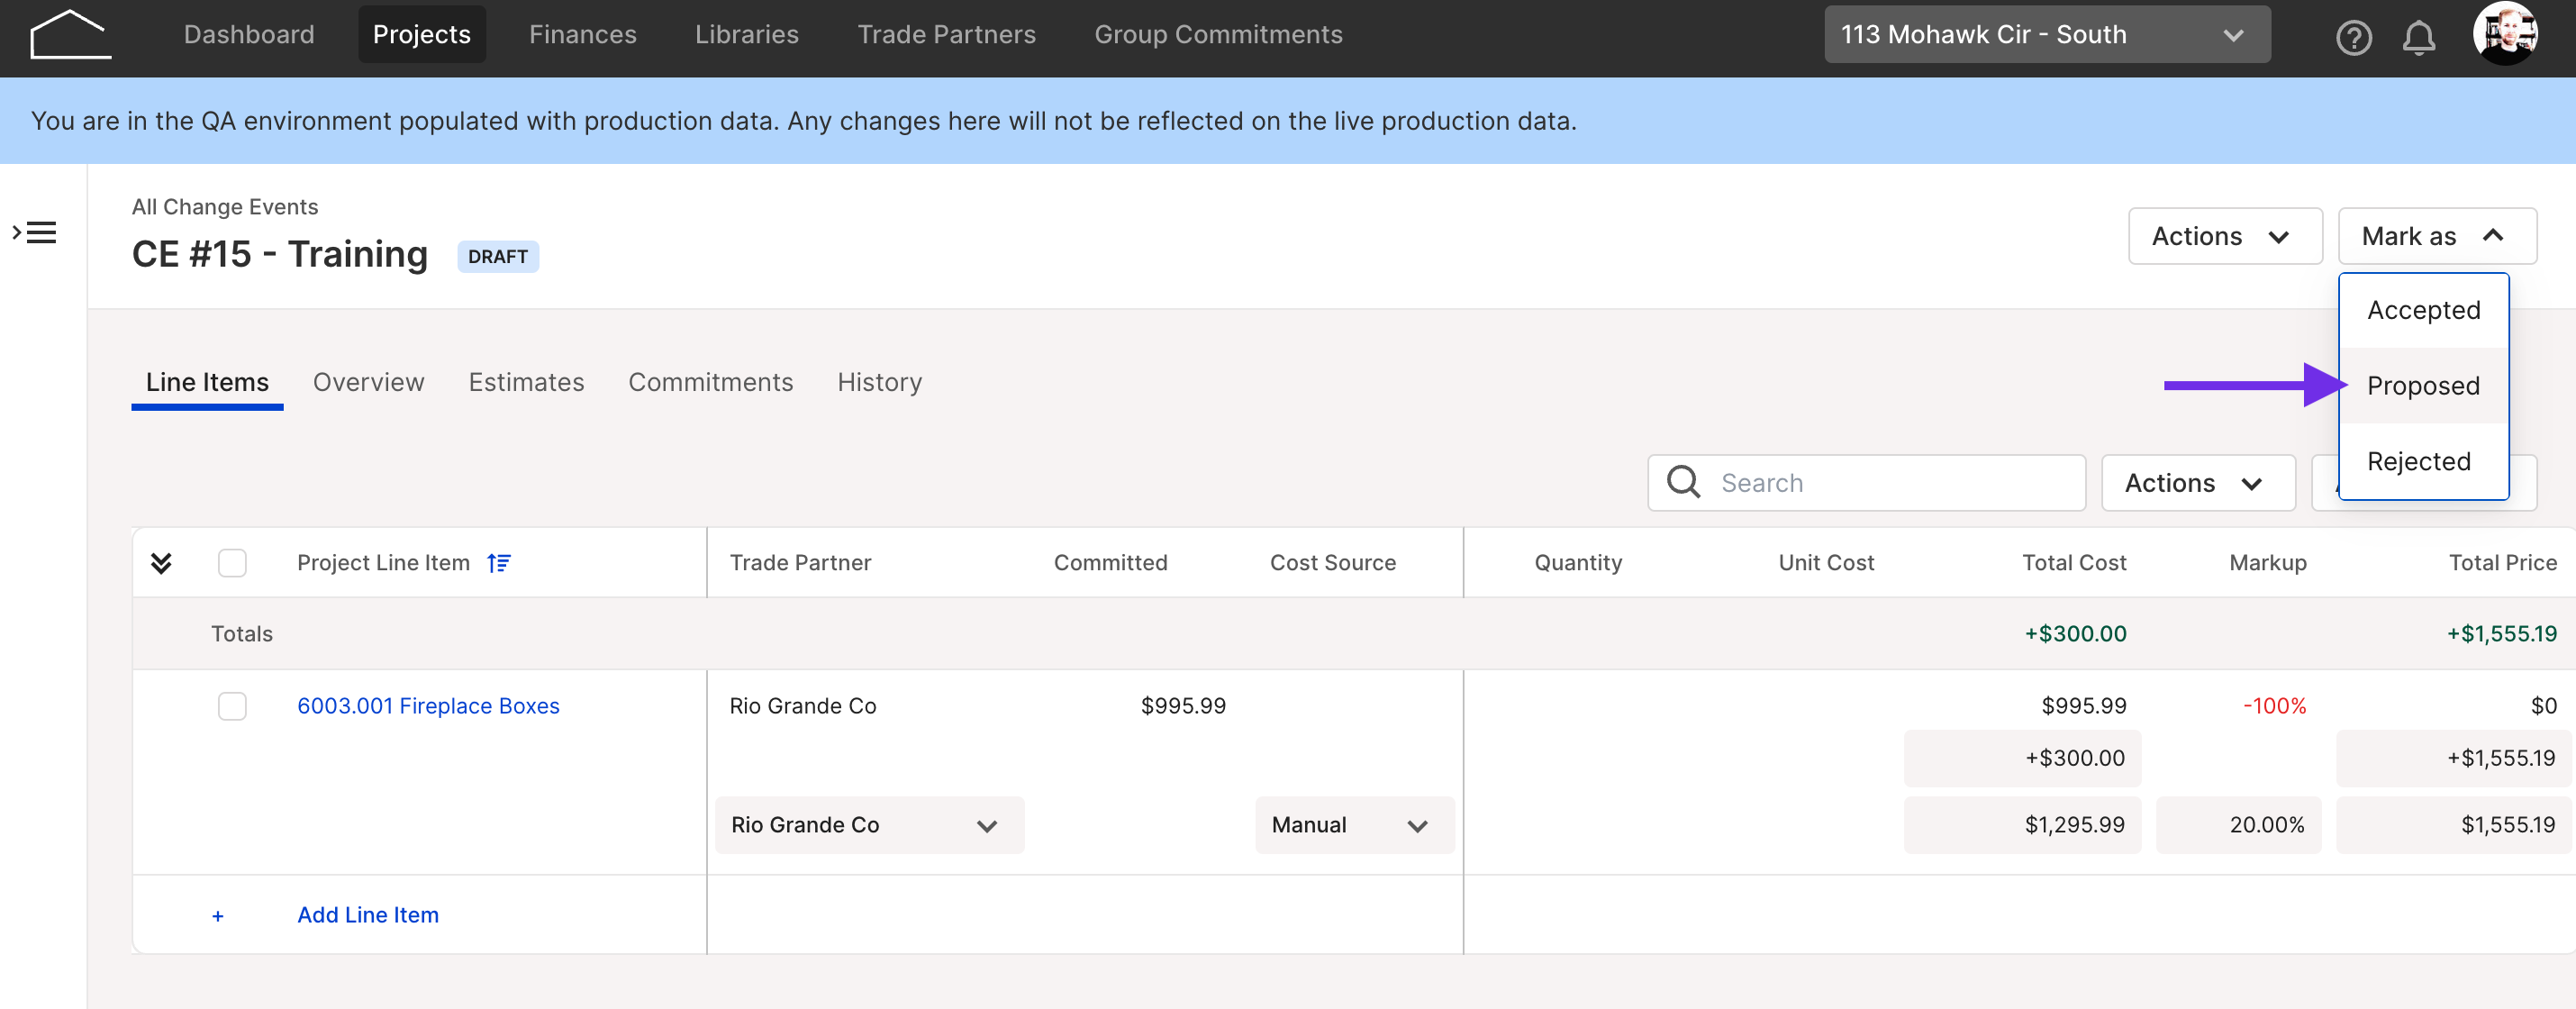Image resolution: width=2576 pixels, height=1009 pixels.
Task: Click the house logo icon
Action: (70, 35)
